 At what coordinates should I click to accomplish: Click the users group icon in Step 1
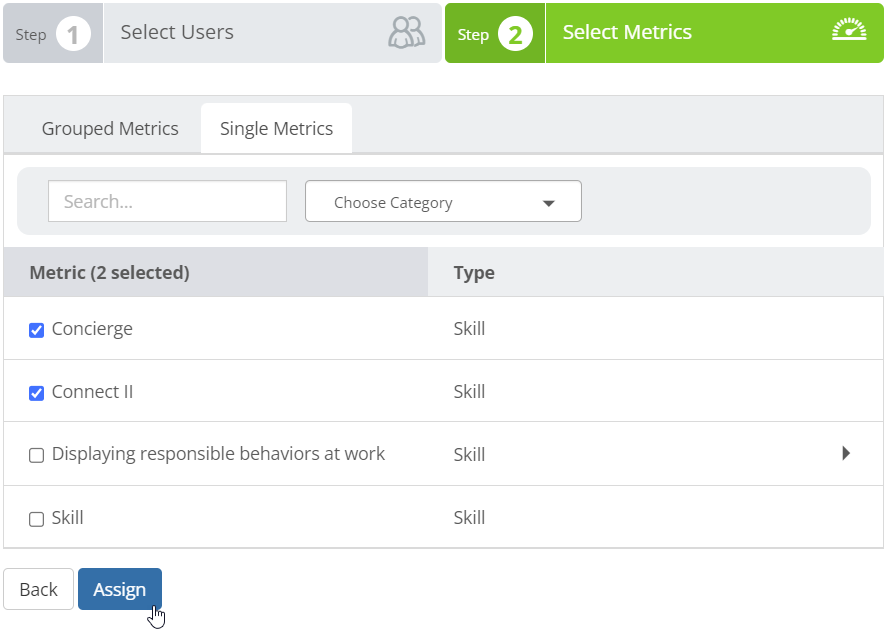tap(406, 32)
